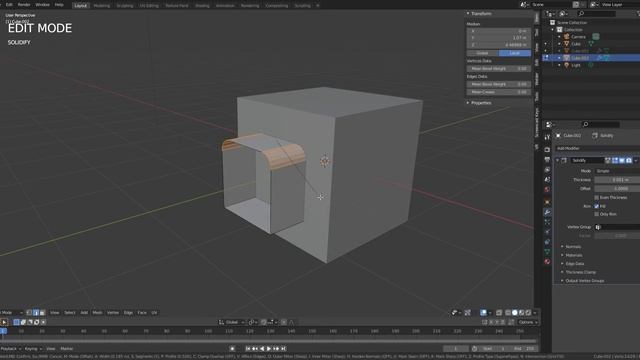Viewport: 640px width, 360px height.
Task: Play the animation in reverse
Action: tap(262, 349)
